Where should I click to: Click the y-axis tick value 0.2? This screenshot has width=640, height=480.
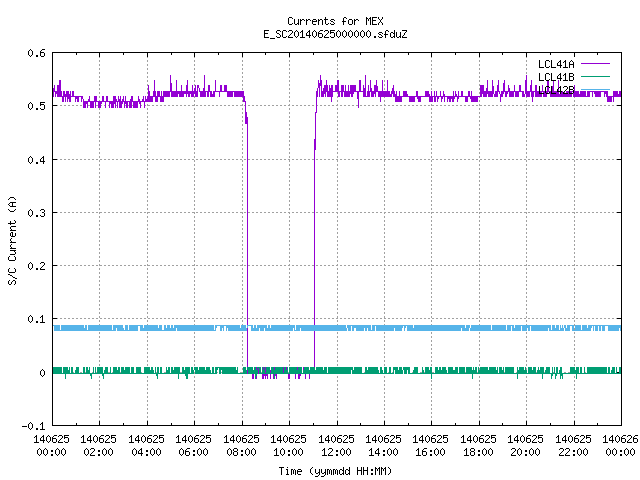(36, 266)
